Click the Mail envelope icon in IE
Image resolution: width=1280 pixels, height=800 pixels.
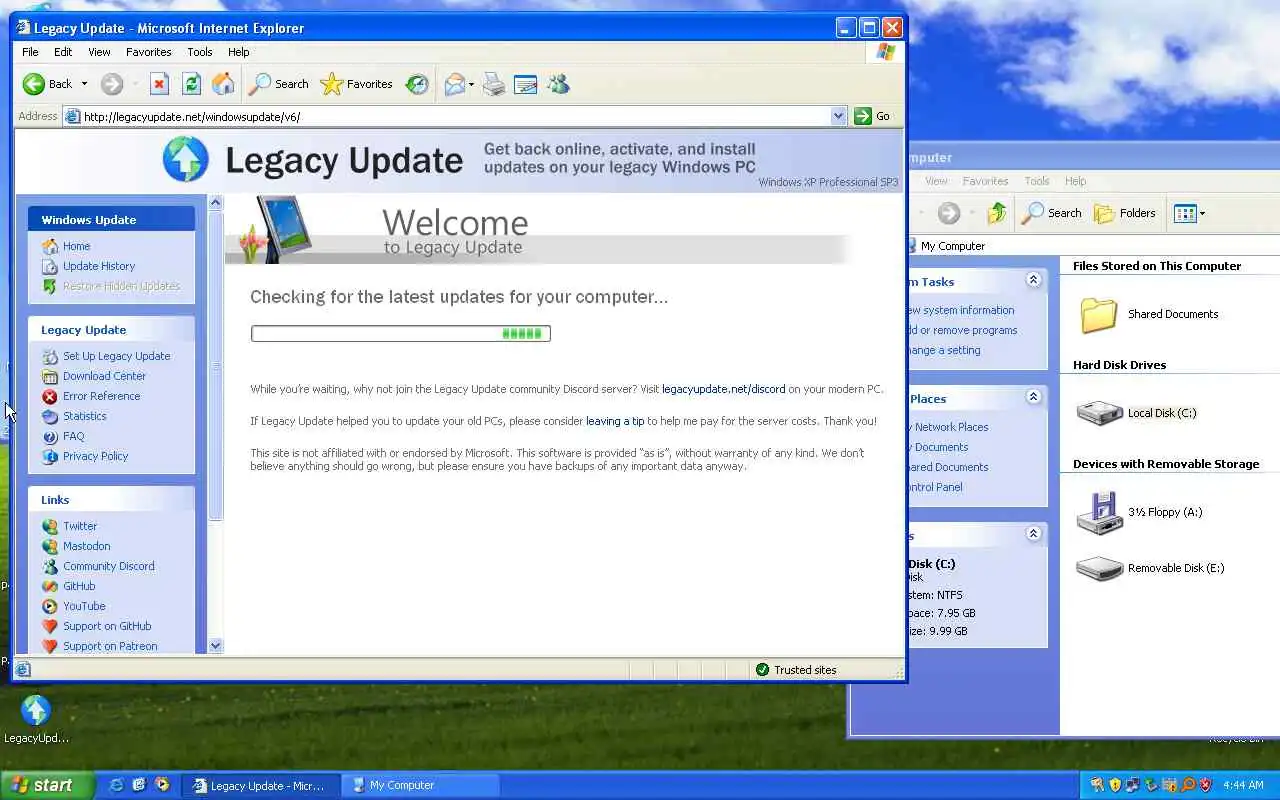tap(454, 84)
